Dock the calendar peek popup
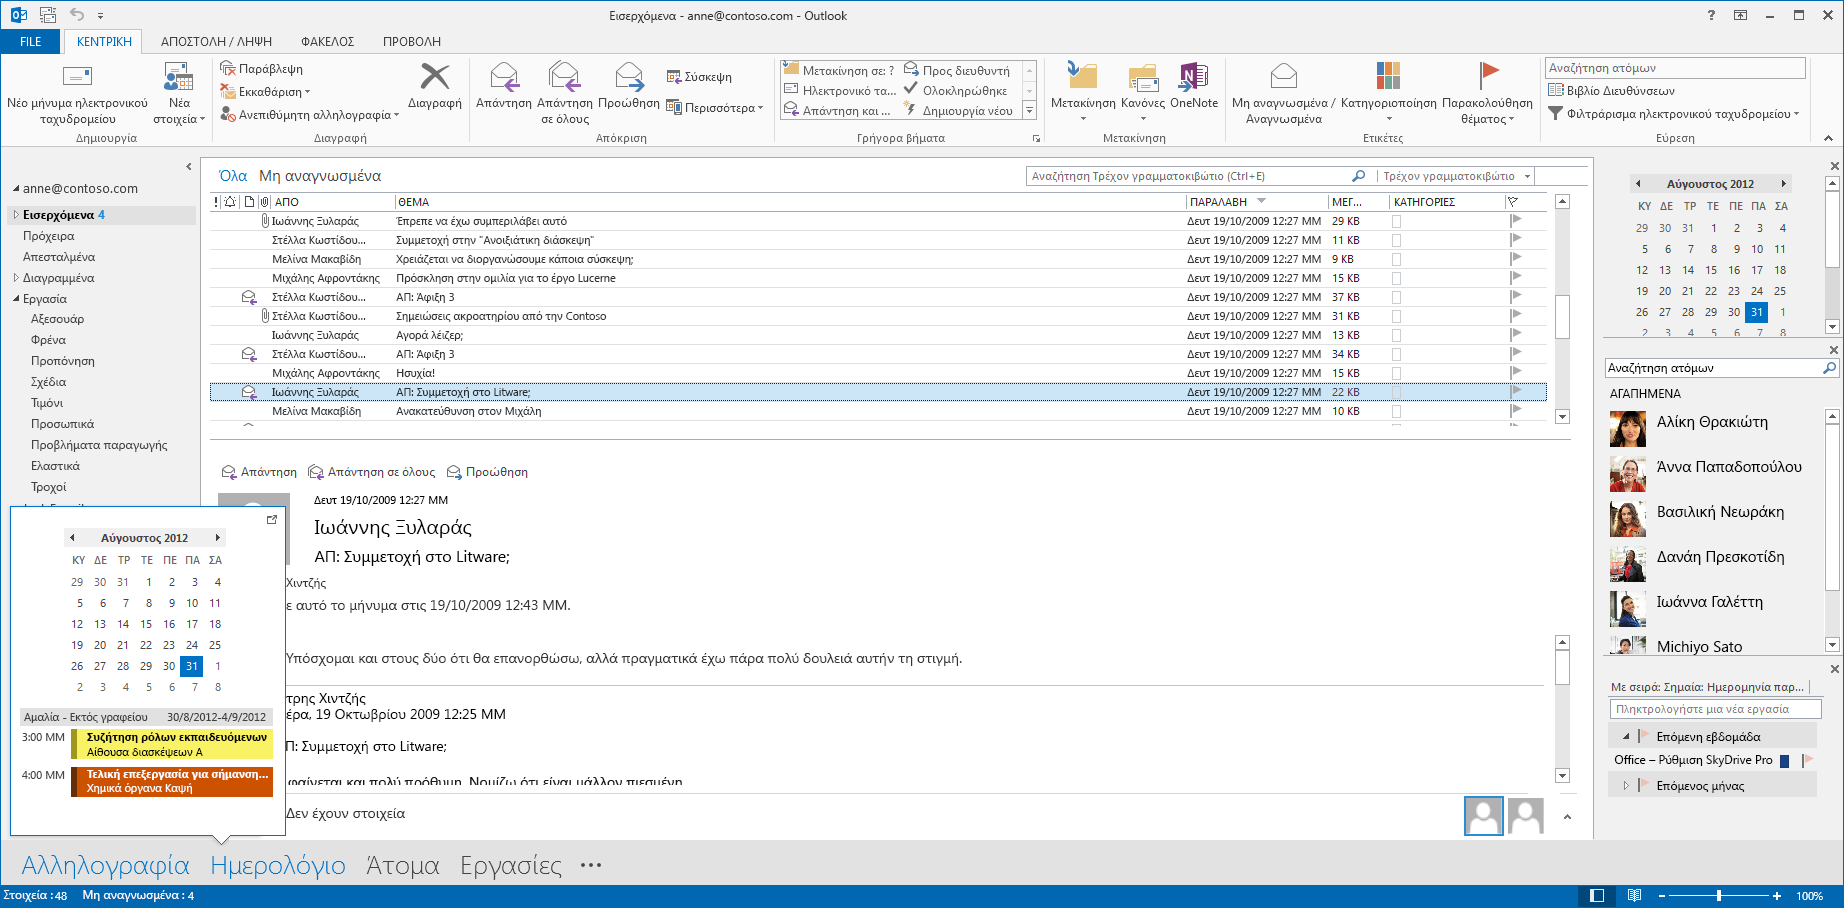Image resolution: width=1844 pixels, height=908 pixels. click(x=272, y=520)
